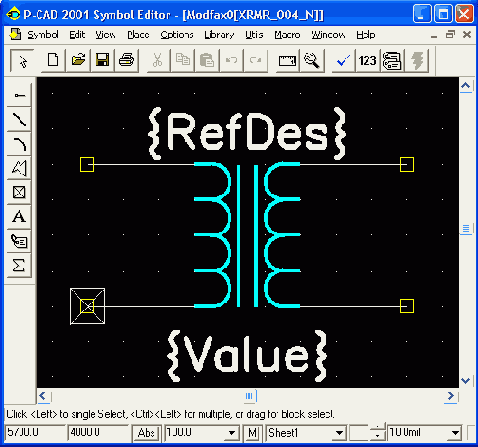This screenshot has height=447, width=478.
Task: Select the top-right yellow pin square
Action: [407, 164]
